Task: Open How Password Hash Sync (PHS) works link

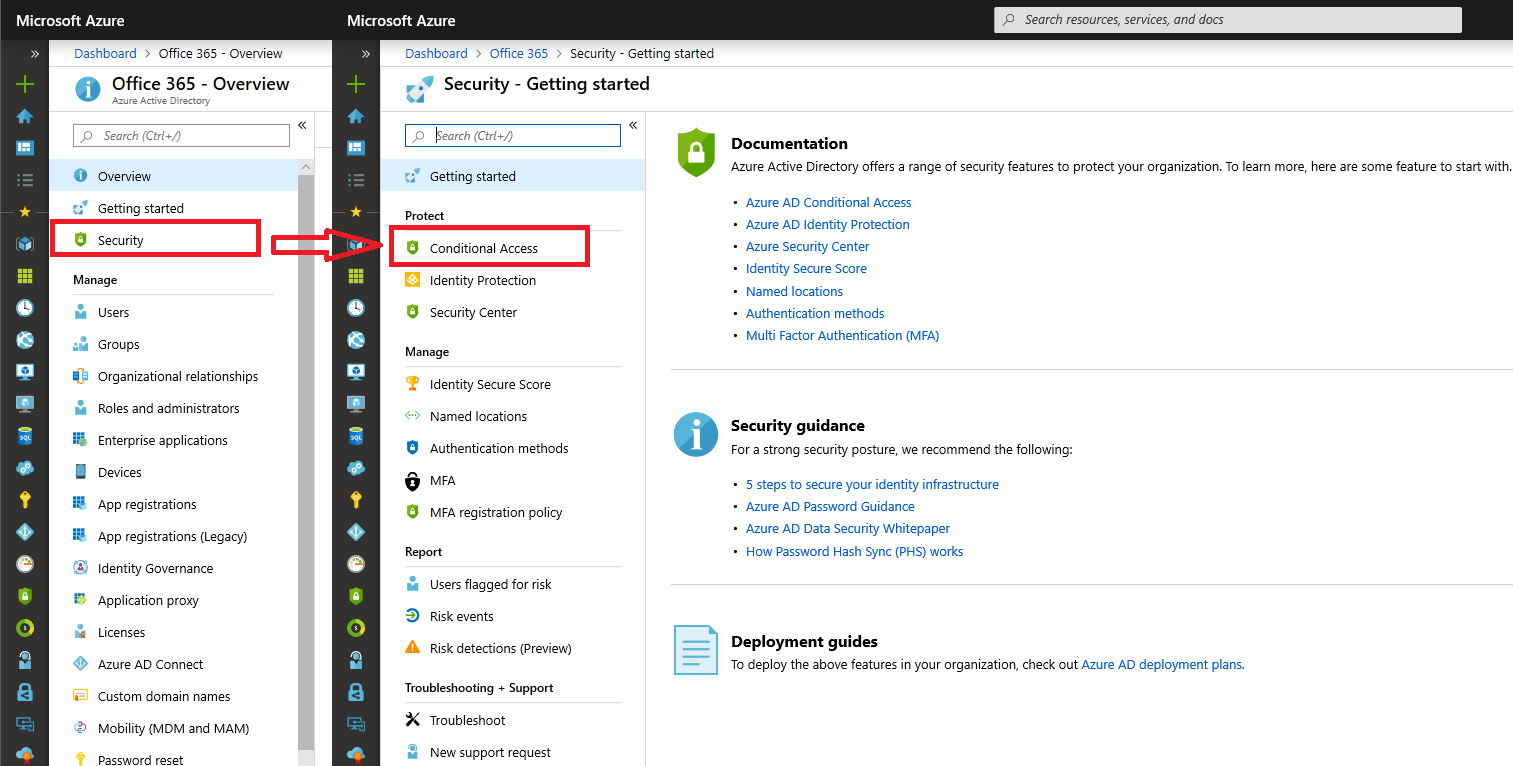Action: tap(854, 551)
